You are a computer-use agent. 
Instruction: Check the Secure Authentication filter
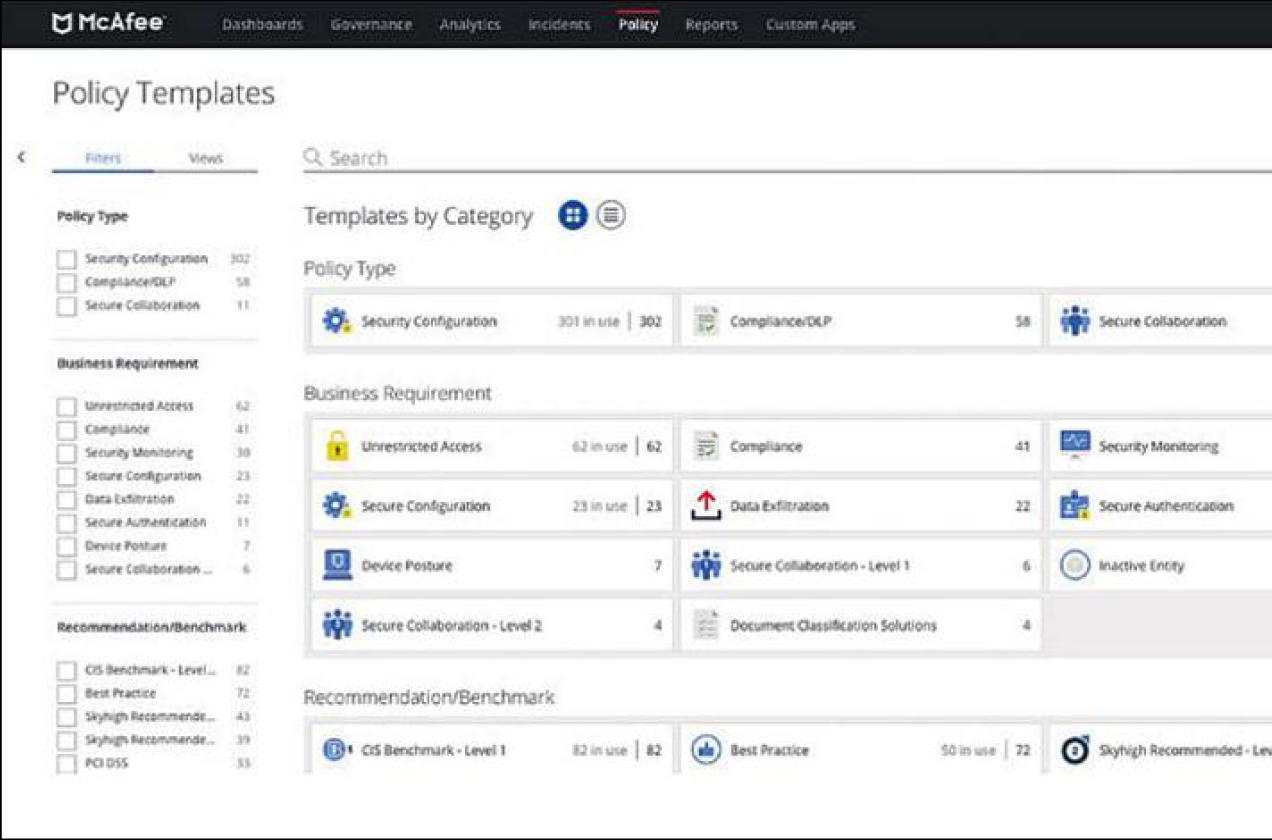[66, 523]
